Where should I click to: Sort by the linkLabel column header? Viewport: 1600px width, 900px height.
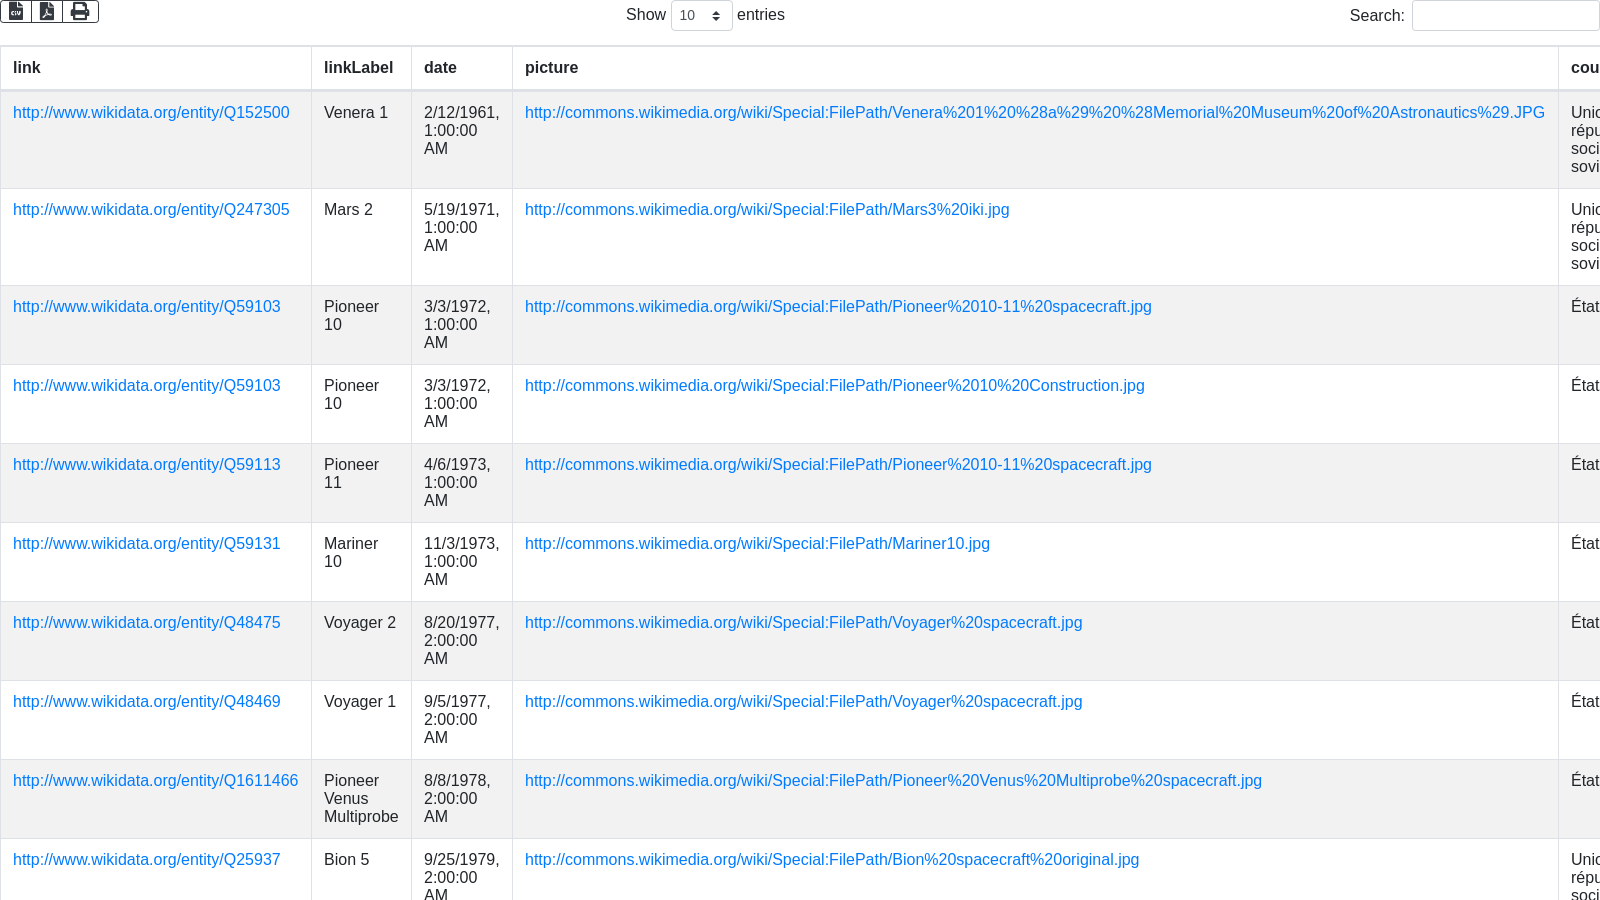tap(358, 68)
